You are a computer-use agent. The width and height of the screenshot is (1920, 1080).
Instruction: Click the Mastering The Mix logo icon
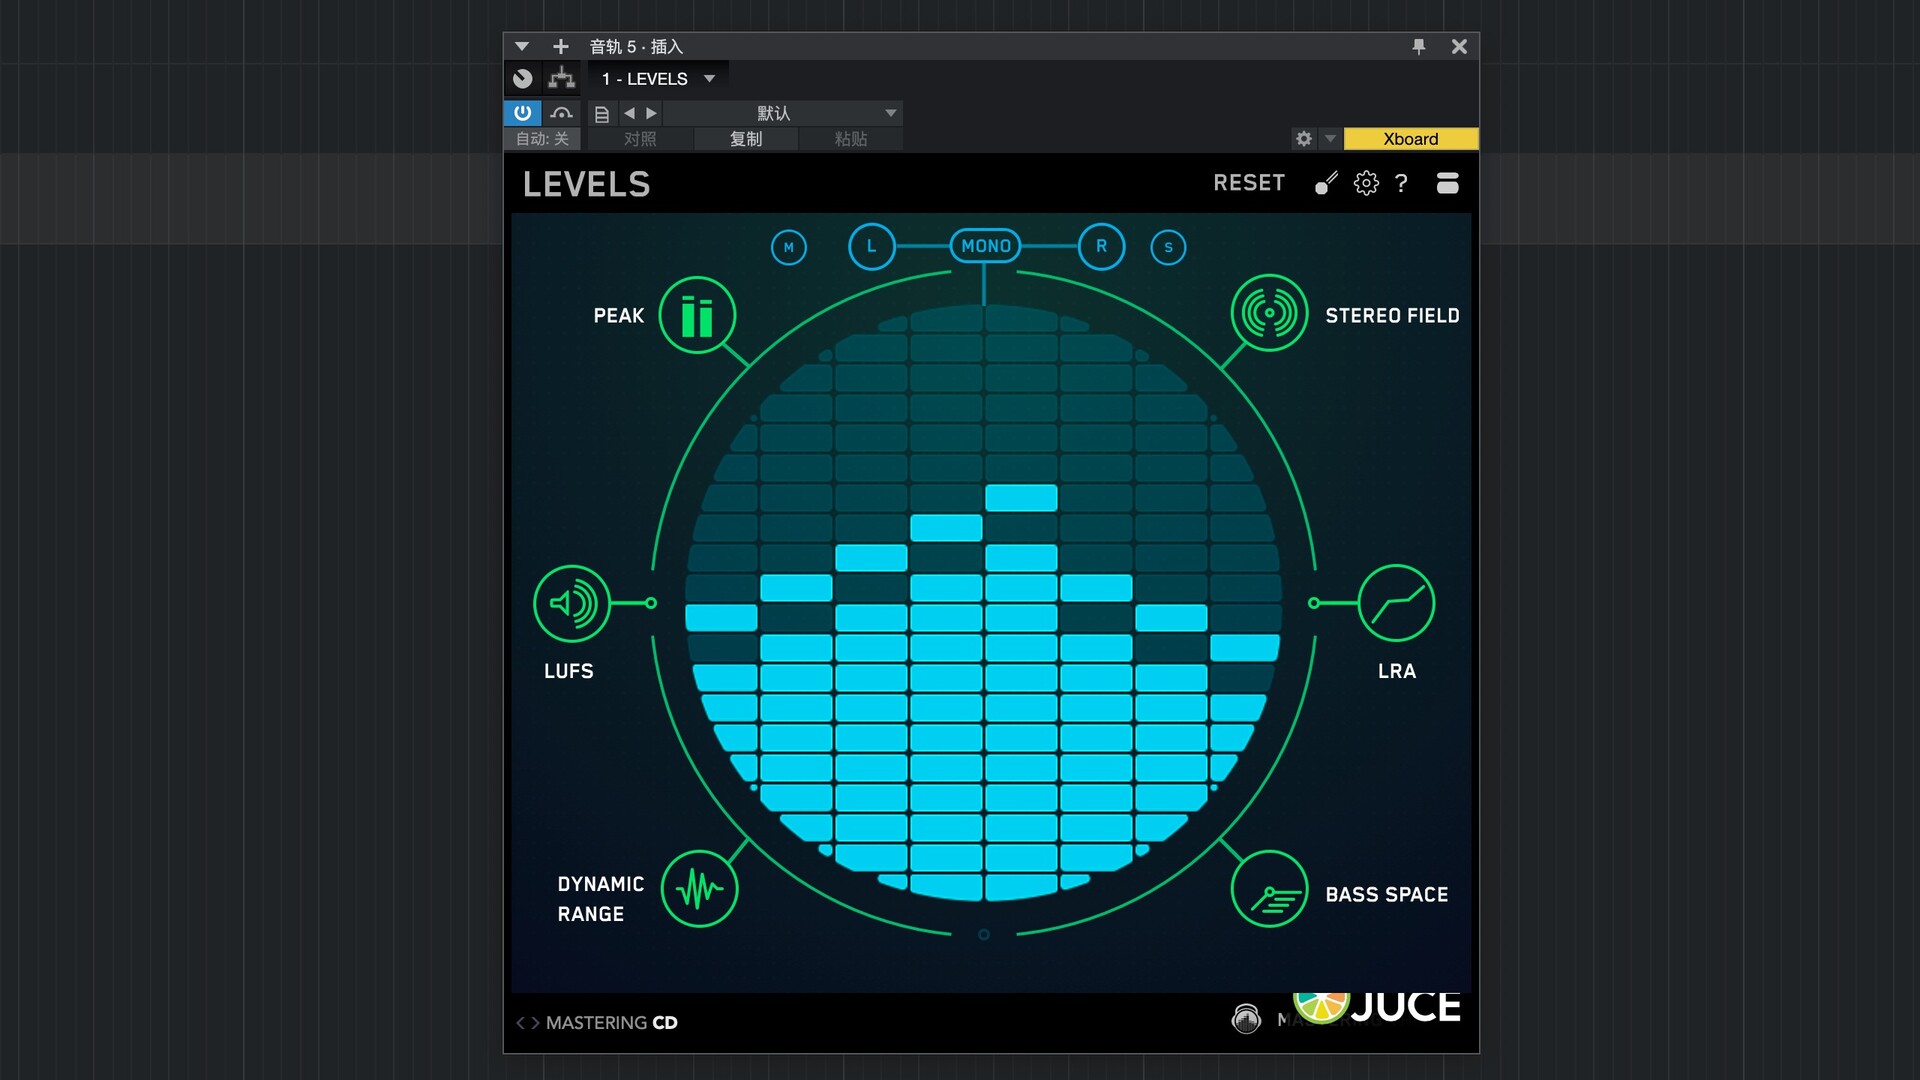point(1246,1018)
